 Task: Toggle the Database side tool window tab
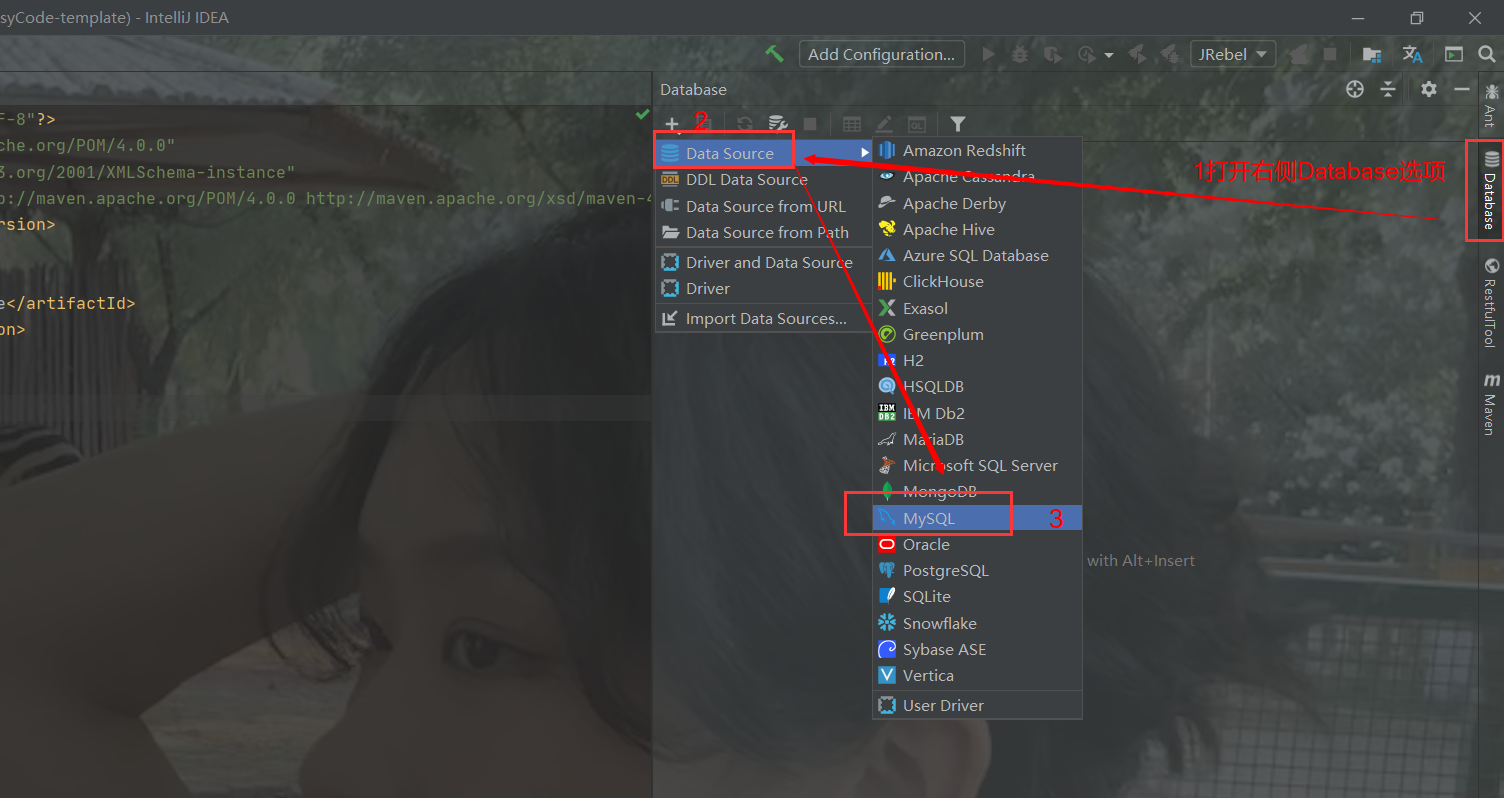click(x=1490, y=190)
